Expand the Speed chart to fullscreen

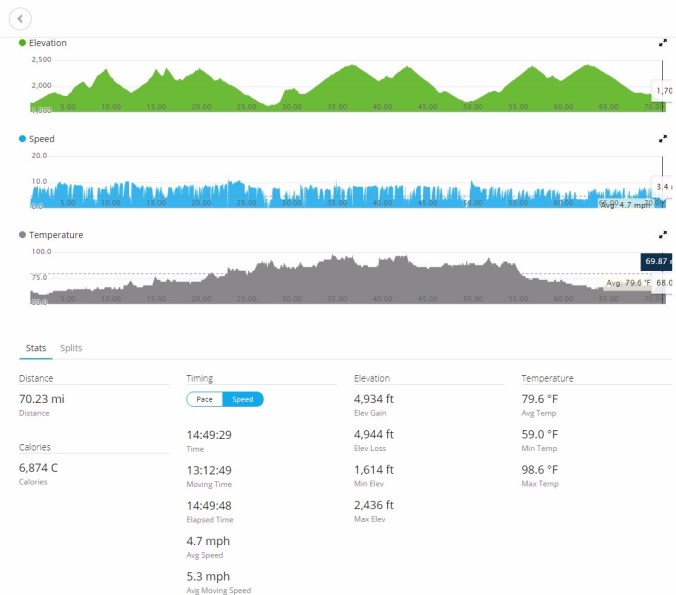tap(663, 139)
